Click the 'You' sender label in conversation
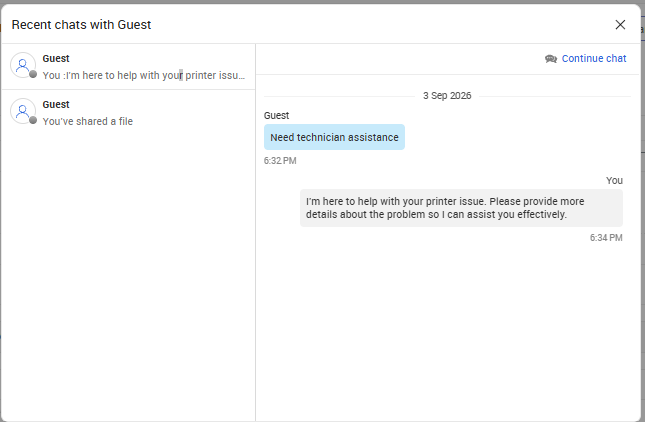The width and height of the screenshot is (645, 422). pyautogui.click(x=614, y=181)
